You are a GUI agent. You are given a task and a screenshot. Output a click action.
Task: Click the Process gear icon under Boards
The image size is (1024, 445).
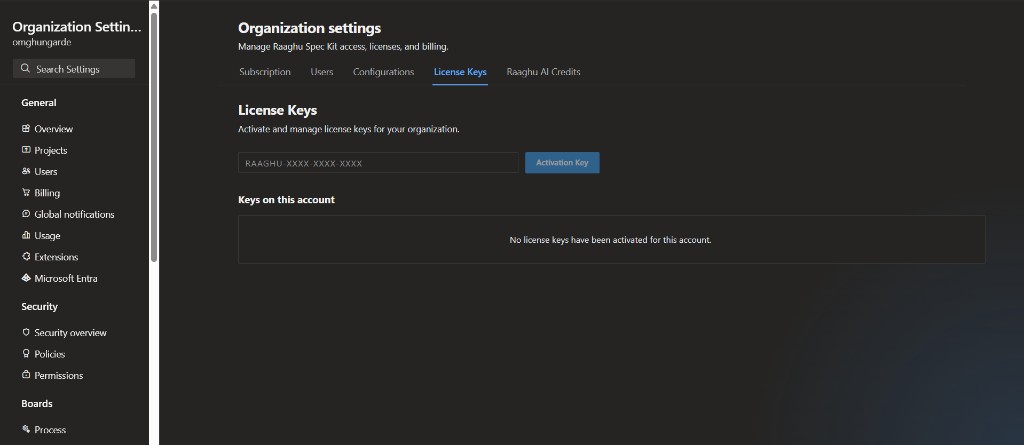pos(26,429)
